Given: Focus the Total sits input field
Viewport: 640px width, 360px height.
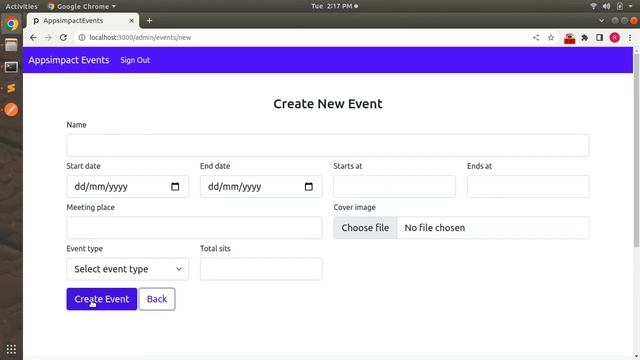Looking at the screenshot, I should point(261,269).
